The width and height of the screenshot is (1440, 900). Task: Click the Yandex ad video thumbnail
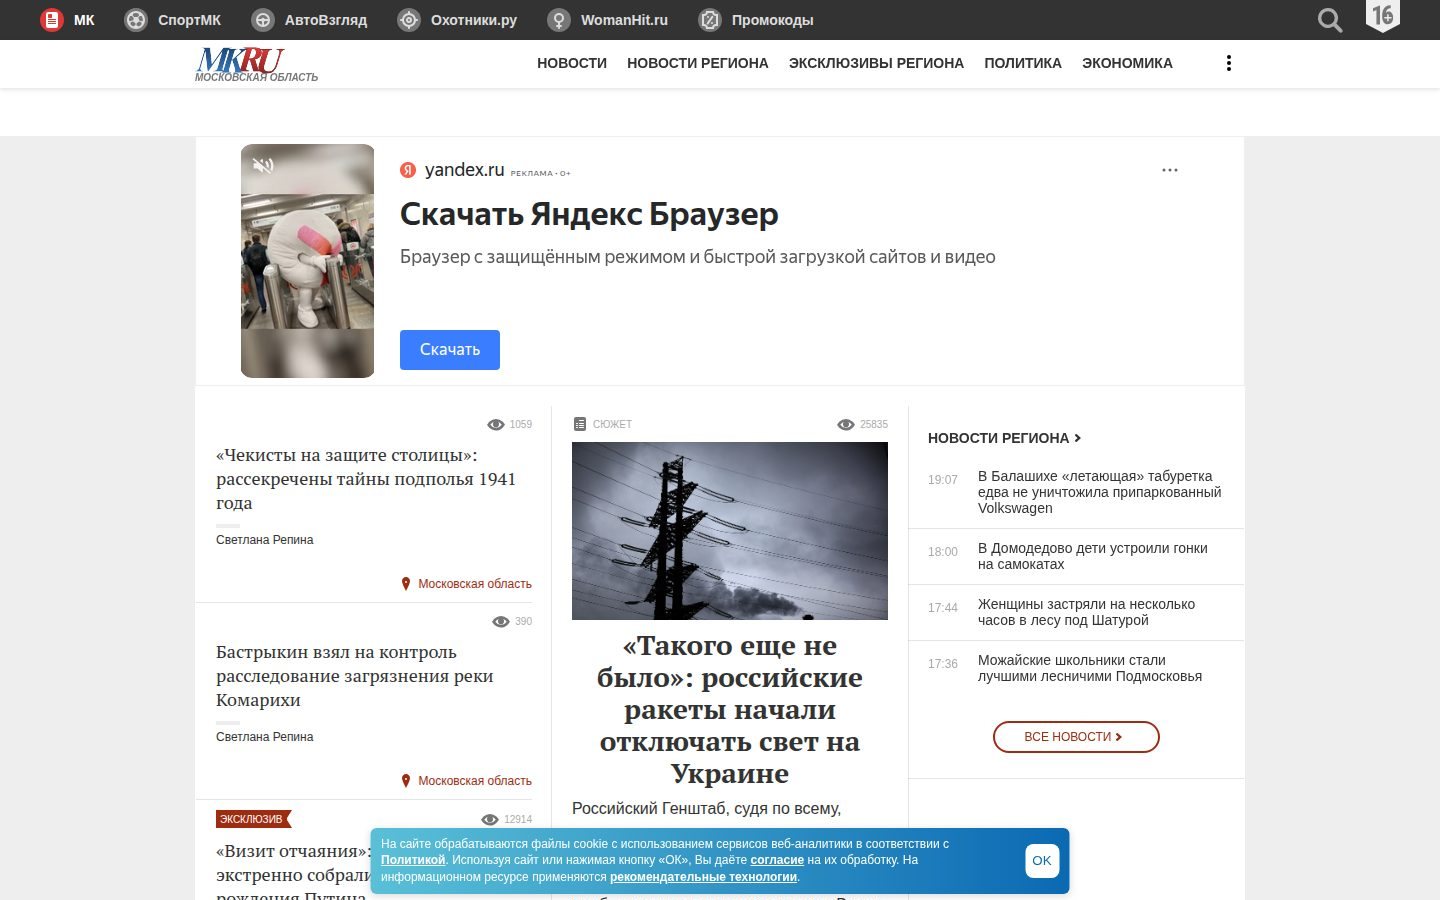pyautogui.click(x=308, y=261)
